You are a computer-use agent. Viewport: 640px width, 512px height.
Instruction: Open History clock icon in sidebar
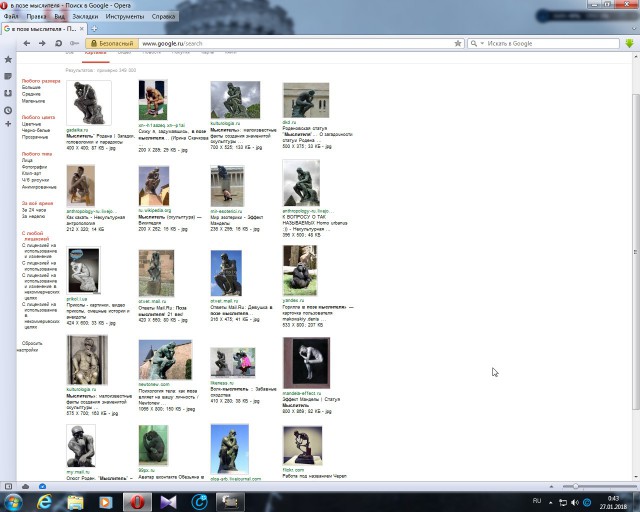(x=8, y=110)
